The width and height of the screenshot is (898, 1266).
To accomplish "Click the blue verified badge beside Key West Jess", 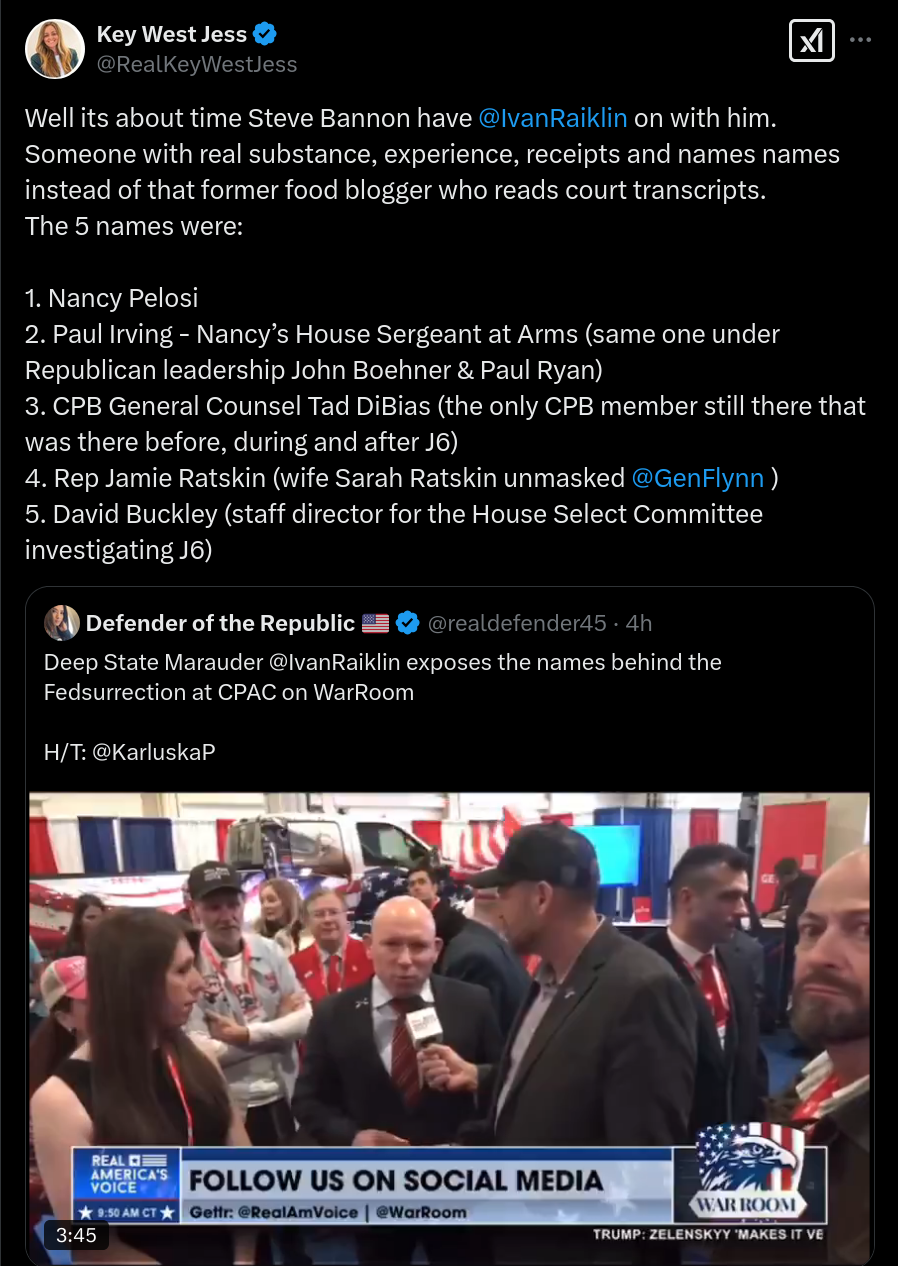I will coord(265,34).
